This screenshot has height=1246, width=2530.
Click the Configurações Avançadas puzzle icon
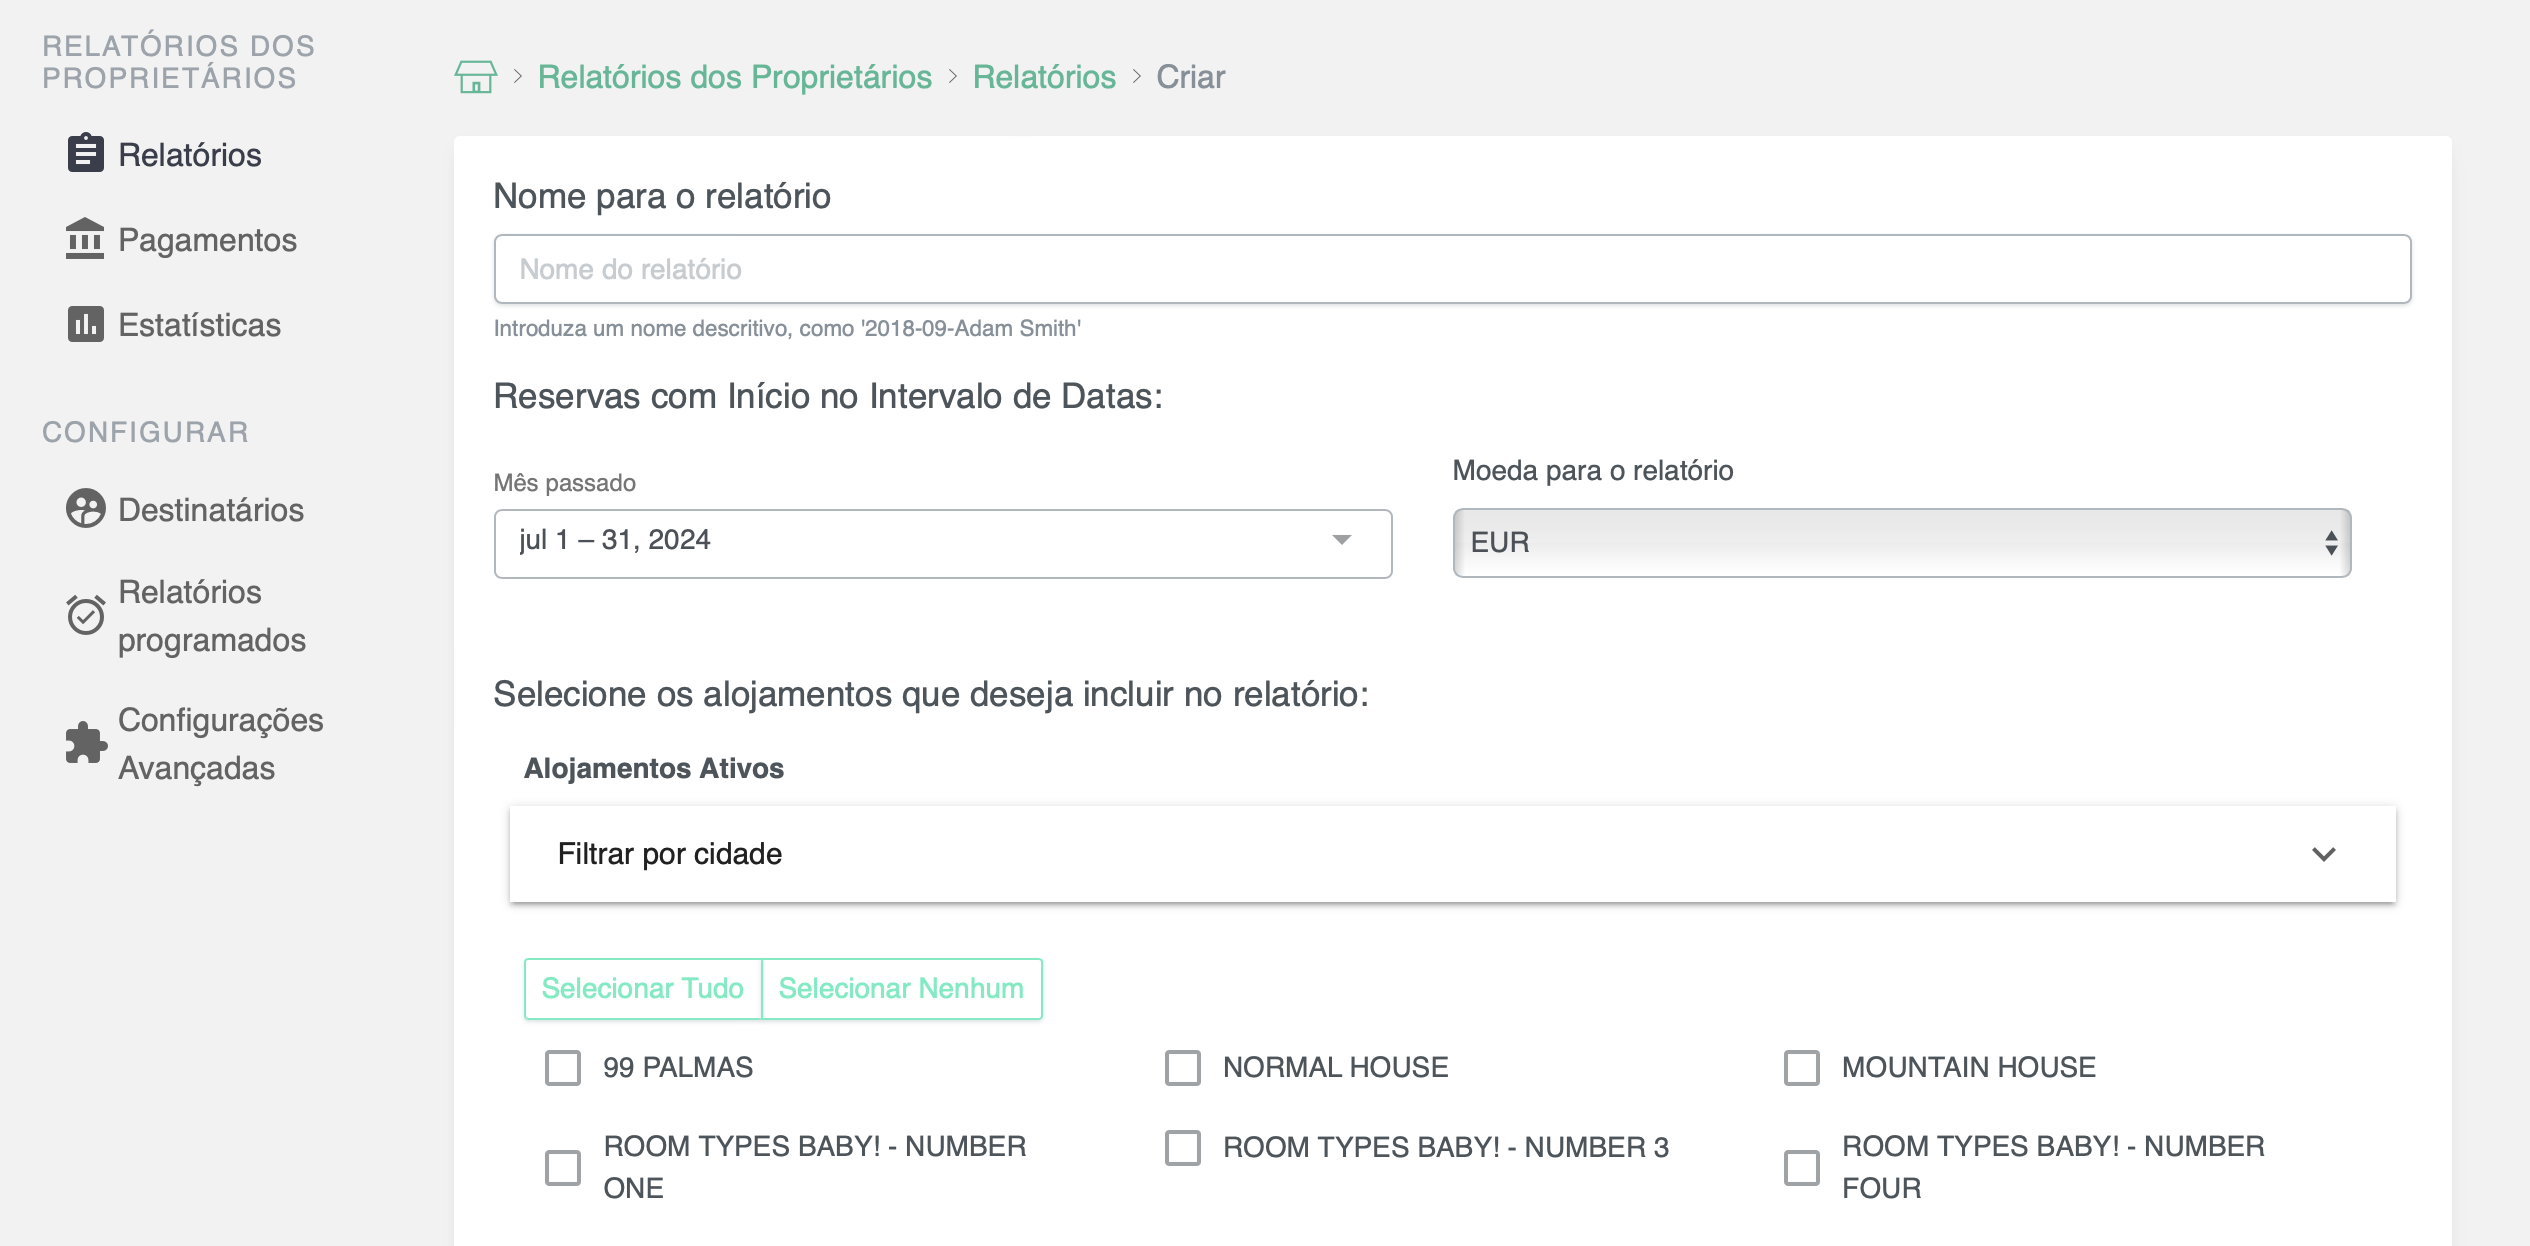point(85,744)
